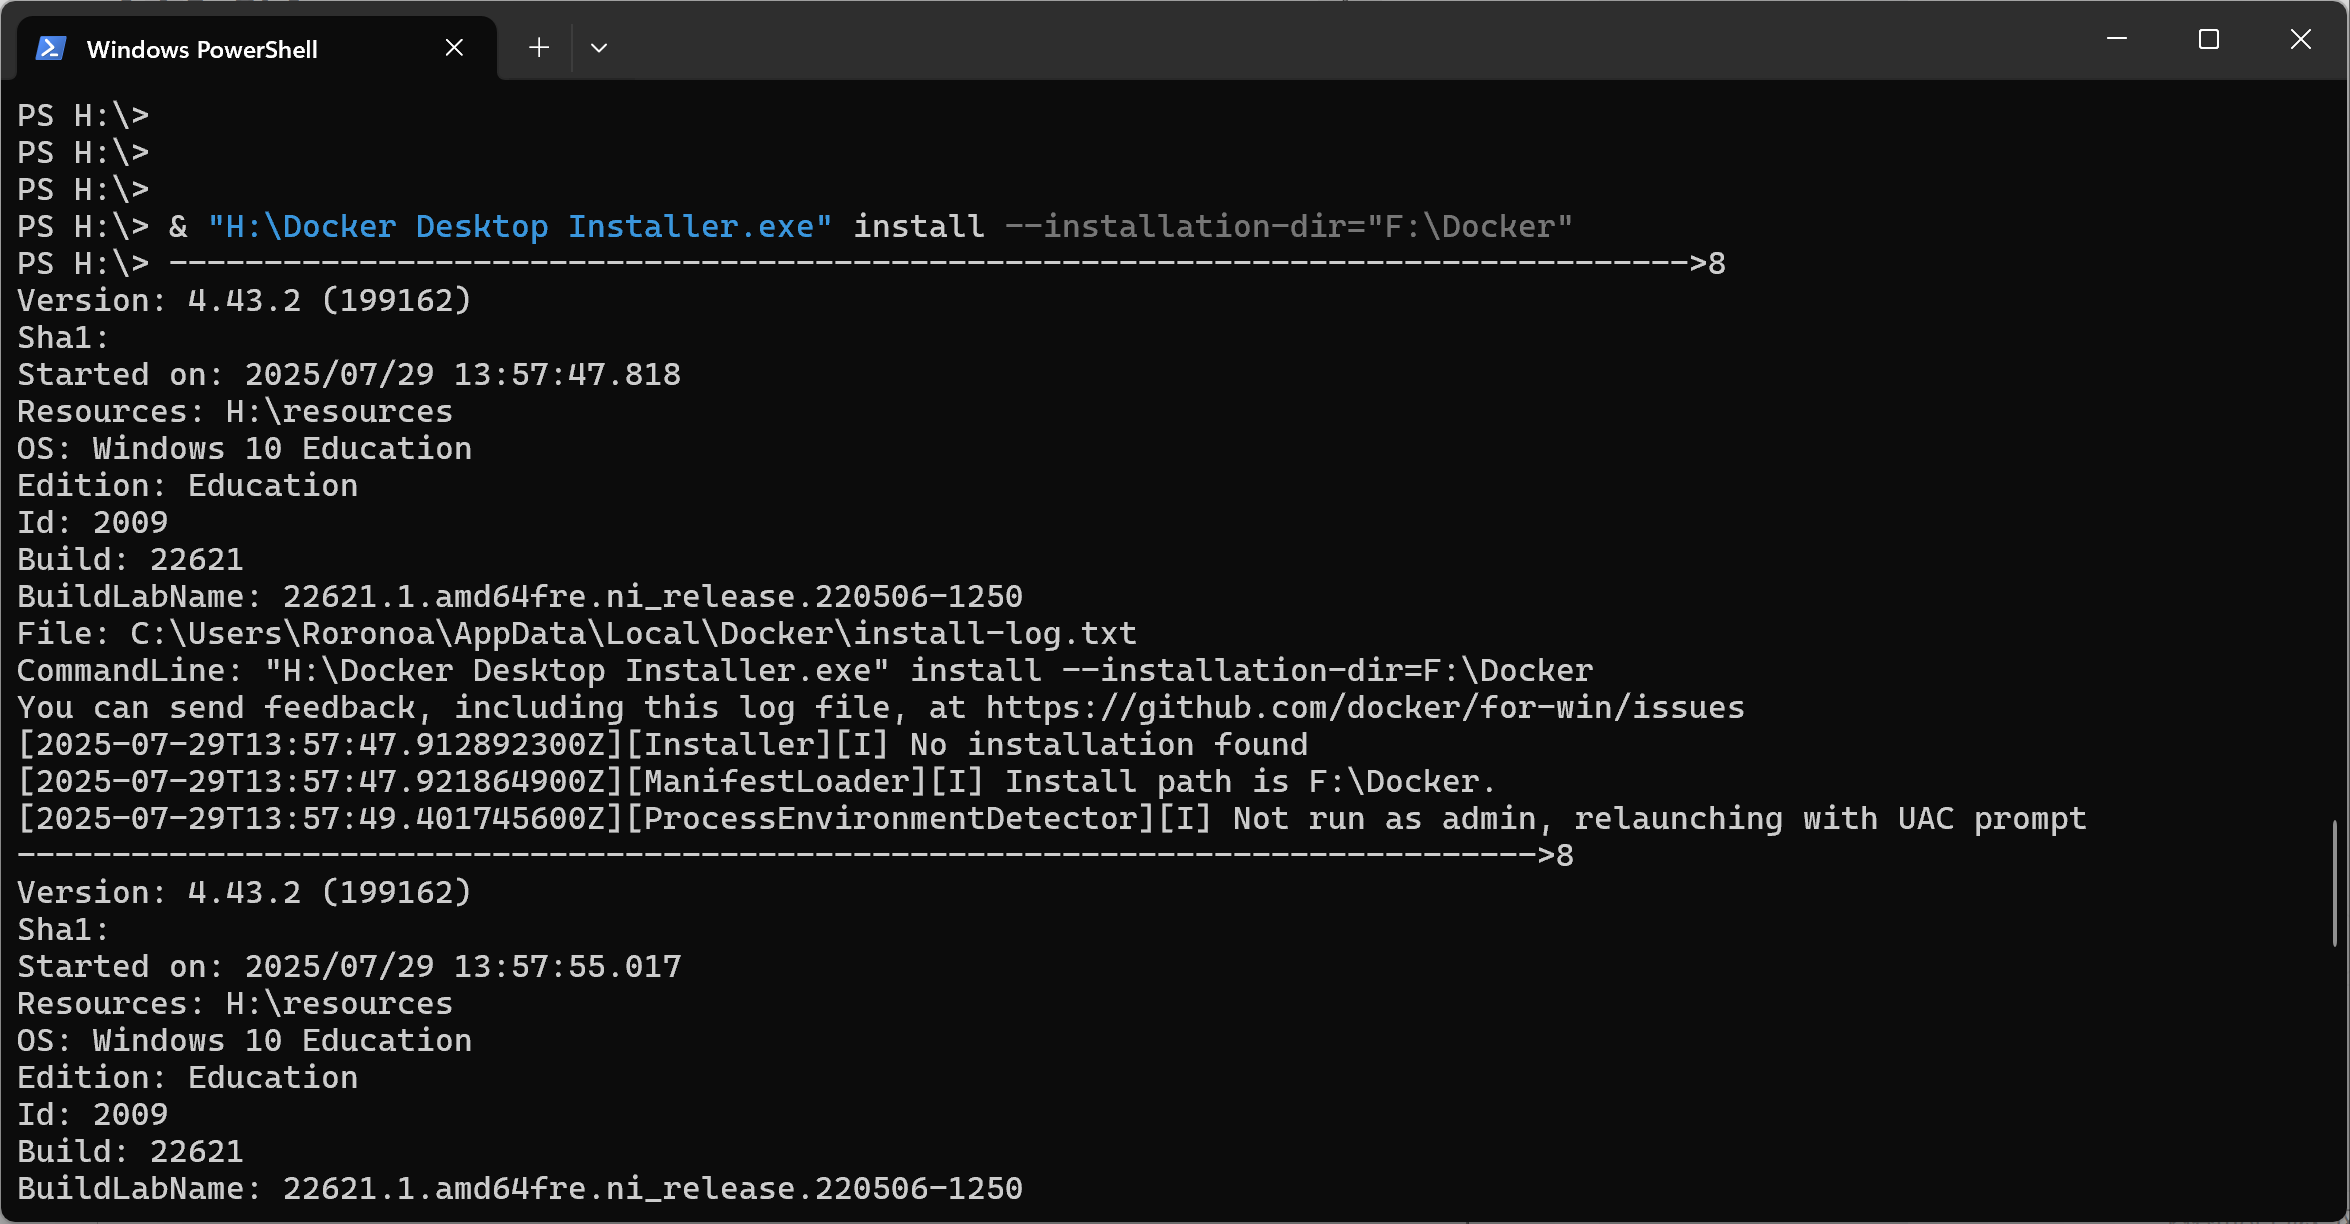Click the second "Resources: H:\resources" line
The width and height of the screenshot is (2350, 1224).
(235, 1003)
